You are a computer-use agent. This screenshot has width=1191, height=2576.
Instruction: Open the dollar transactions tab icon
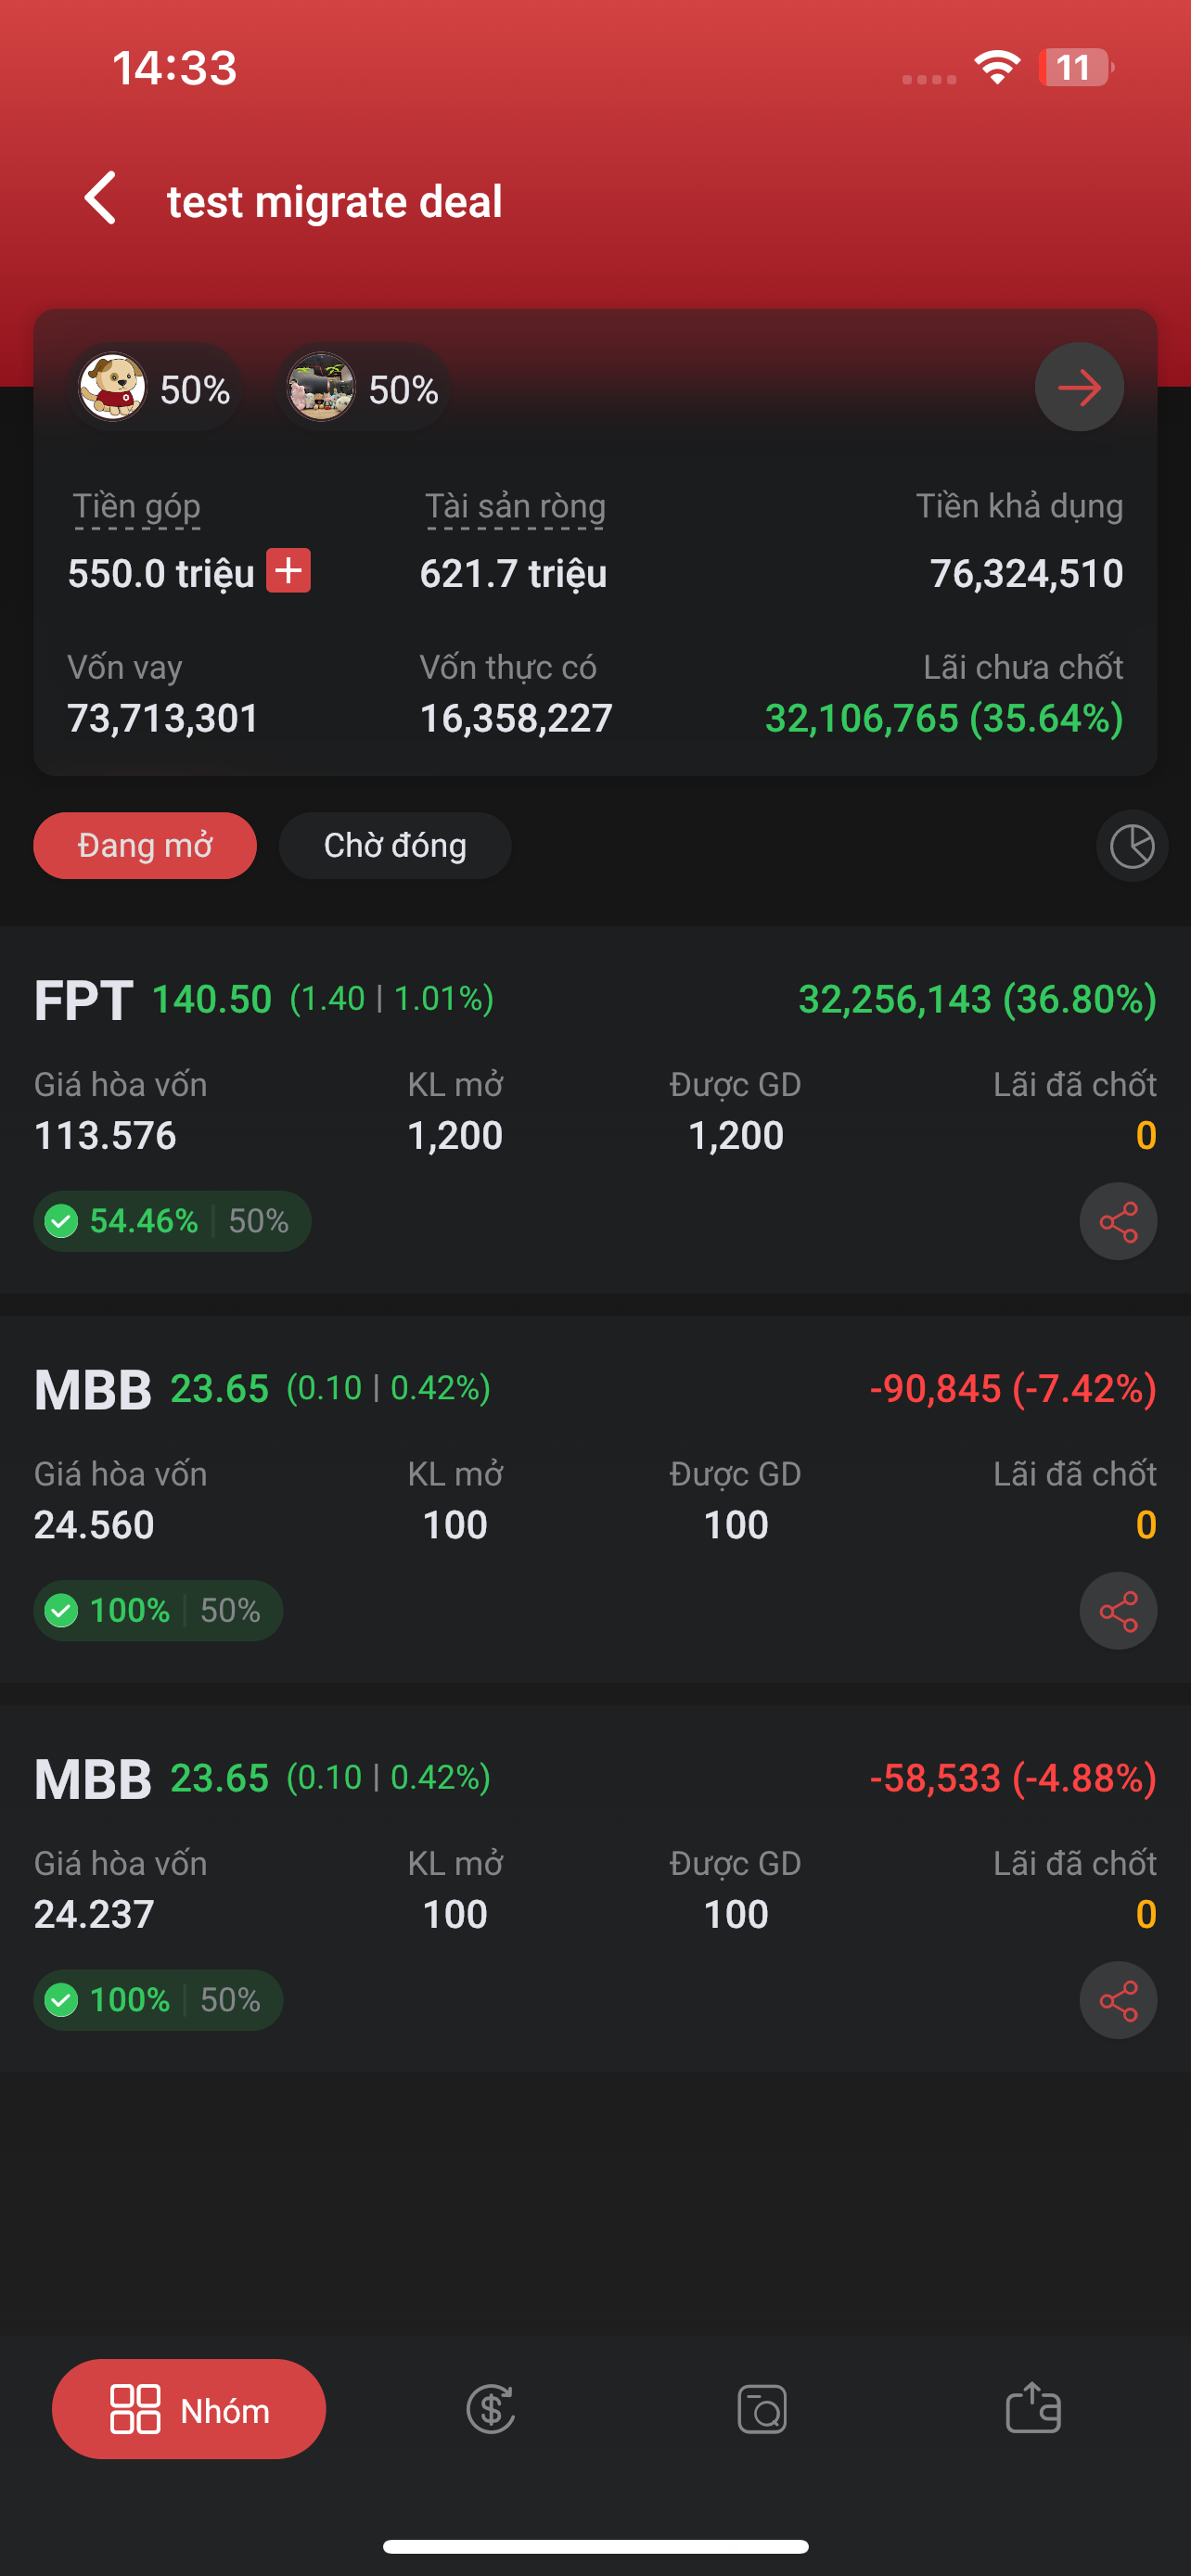click(491, 2409)
